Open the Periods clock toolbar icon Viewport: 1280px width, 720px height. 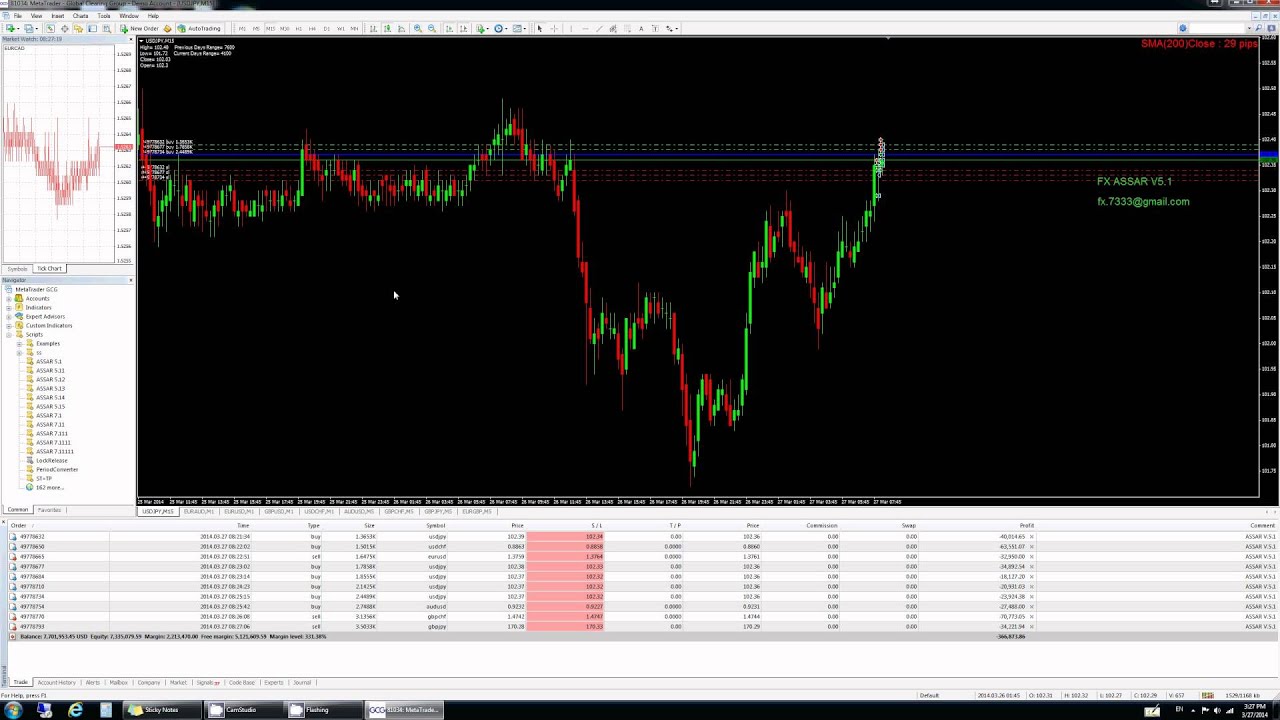(498, 28)
